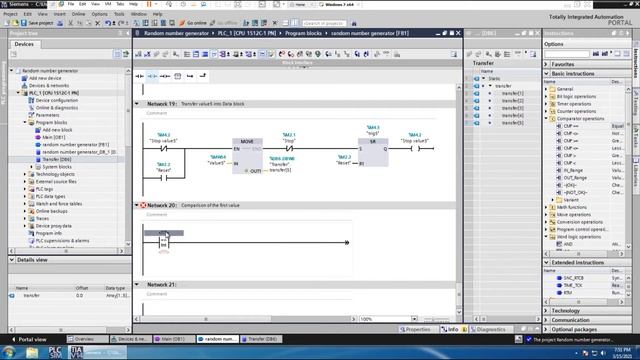The height and width of the screenshot is (360, 640).
Task: Open the Window menu
Action: point(139,14)
